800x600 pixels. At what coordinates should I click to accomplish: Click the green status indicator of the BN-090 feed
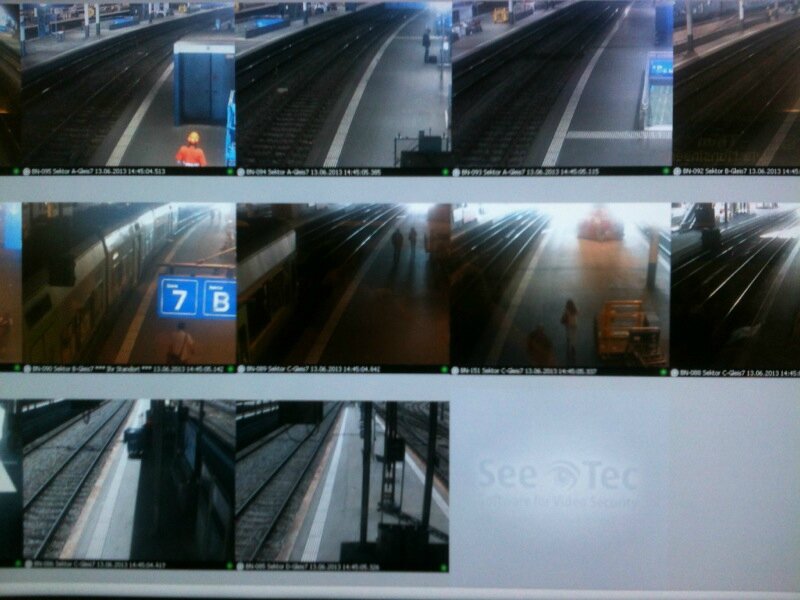(231, 368)
